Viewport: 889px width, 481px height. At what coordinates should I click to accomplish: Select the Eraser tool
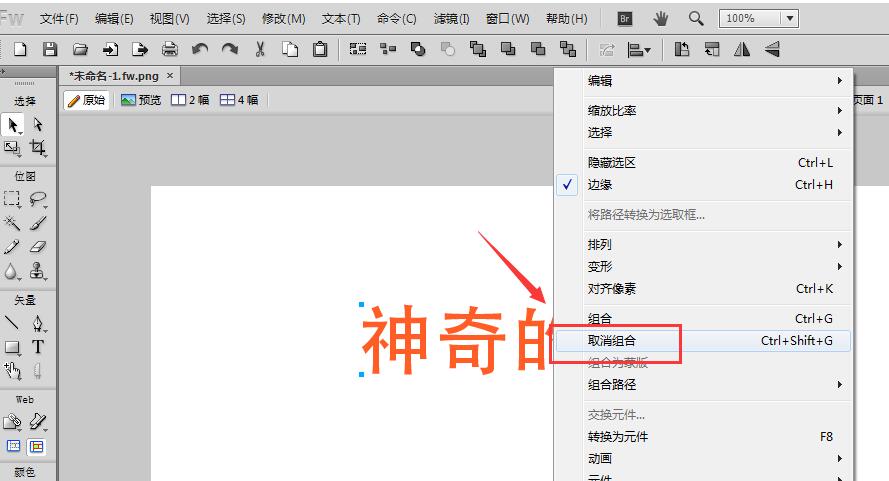click(37, 247)
